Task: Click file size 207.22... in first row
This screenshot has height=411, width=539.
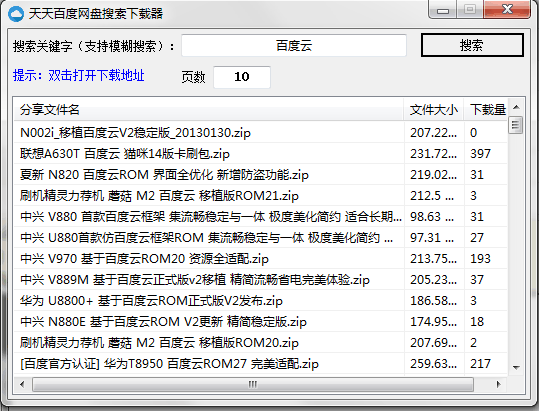Action: pyautogui.click(x=433, y=133)
